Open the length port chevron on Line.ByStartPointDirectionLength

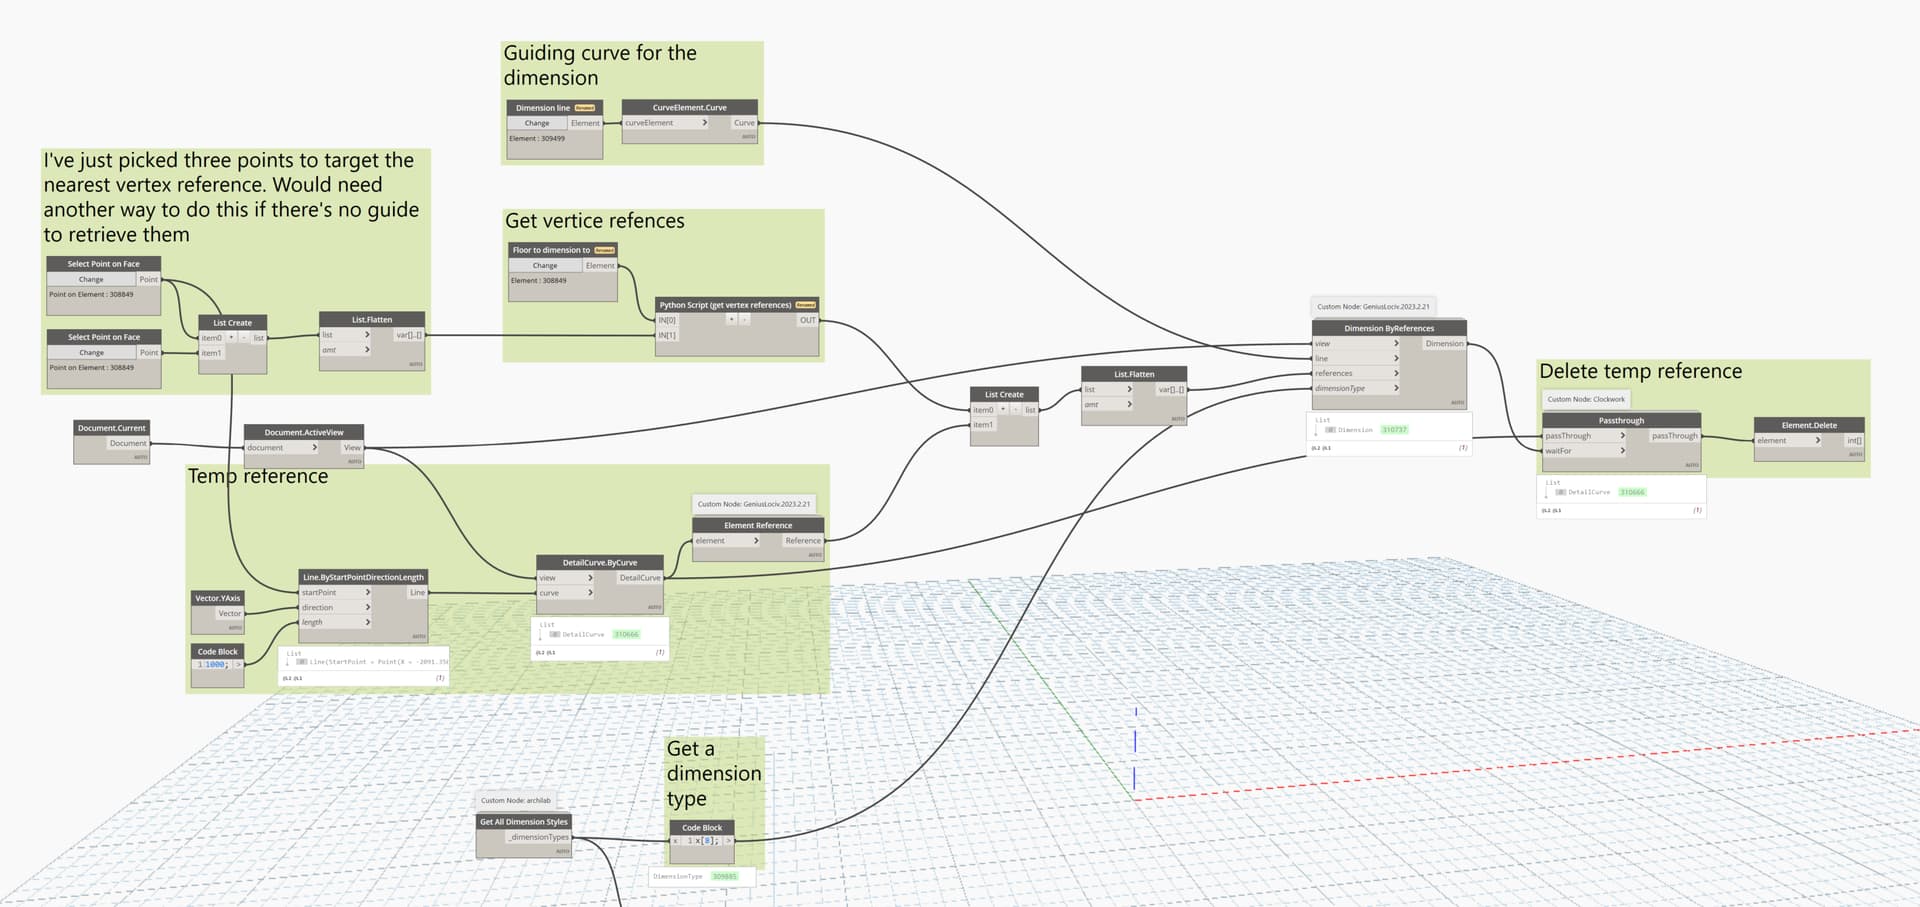coord(368,622)
